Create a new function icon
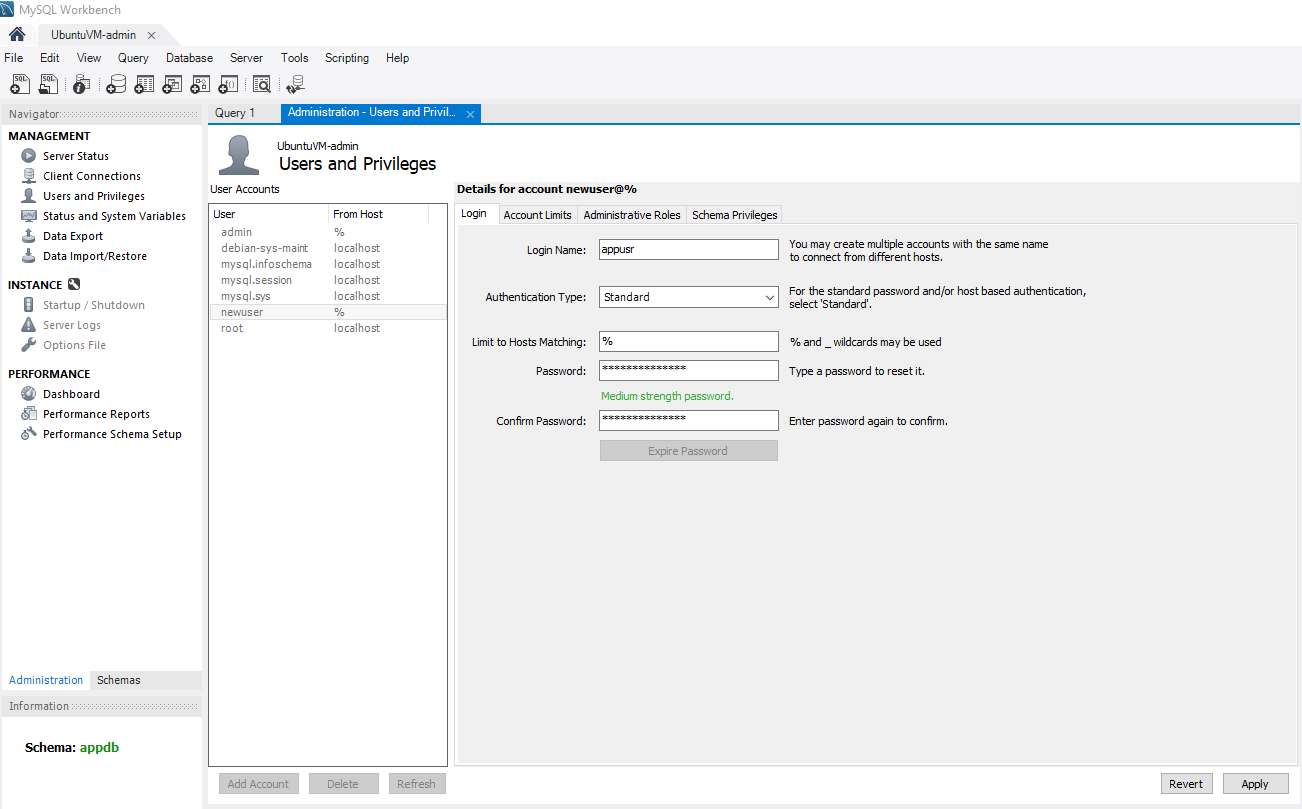The width and height of the screenshot is (1302, 809). tap(228, 85)
